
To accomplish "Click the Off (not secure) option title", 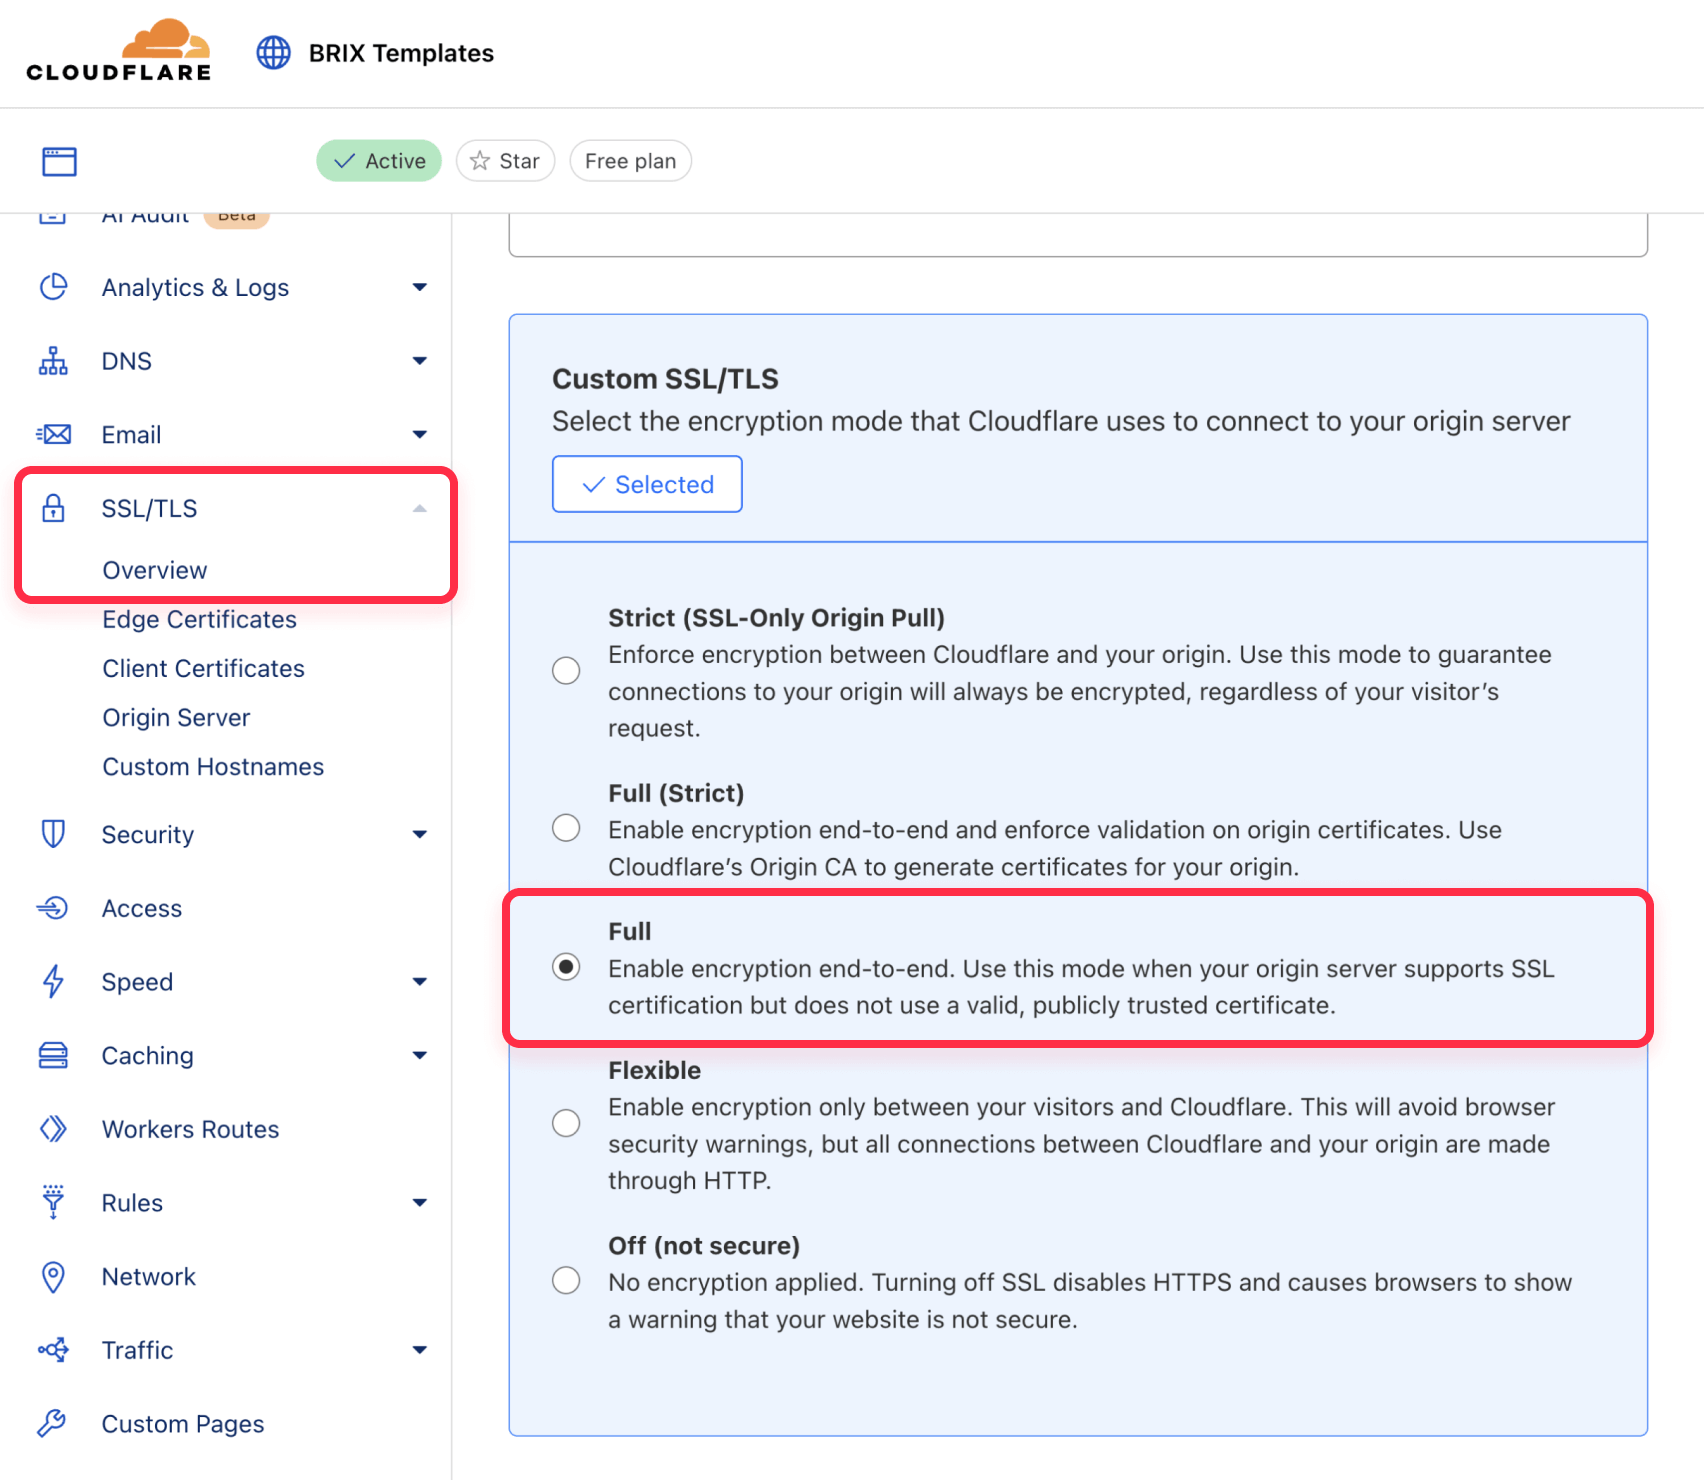I will click(704, 1245).
